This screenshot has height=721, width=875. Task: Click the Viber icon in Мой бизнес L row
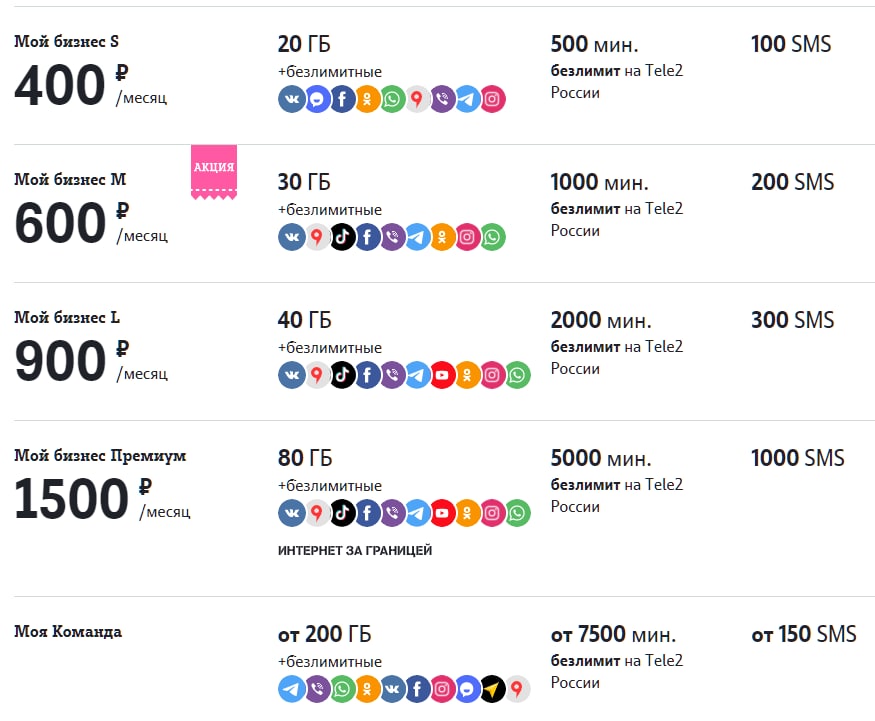[392, 375]
